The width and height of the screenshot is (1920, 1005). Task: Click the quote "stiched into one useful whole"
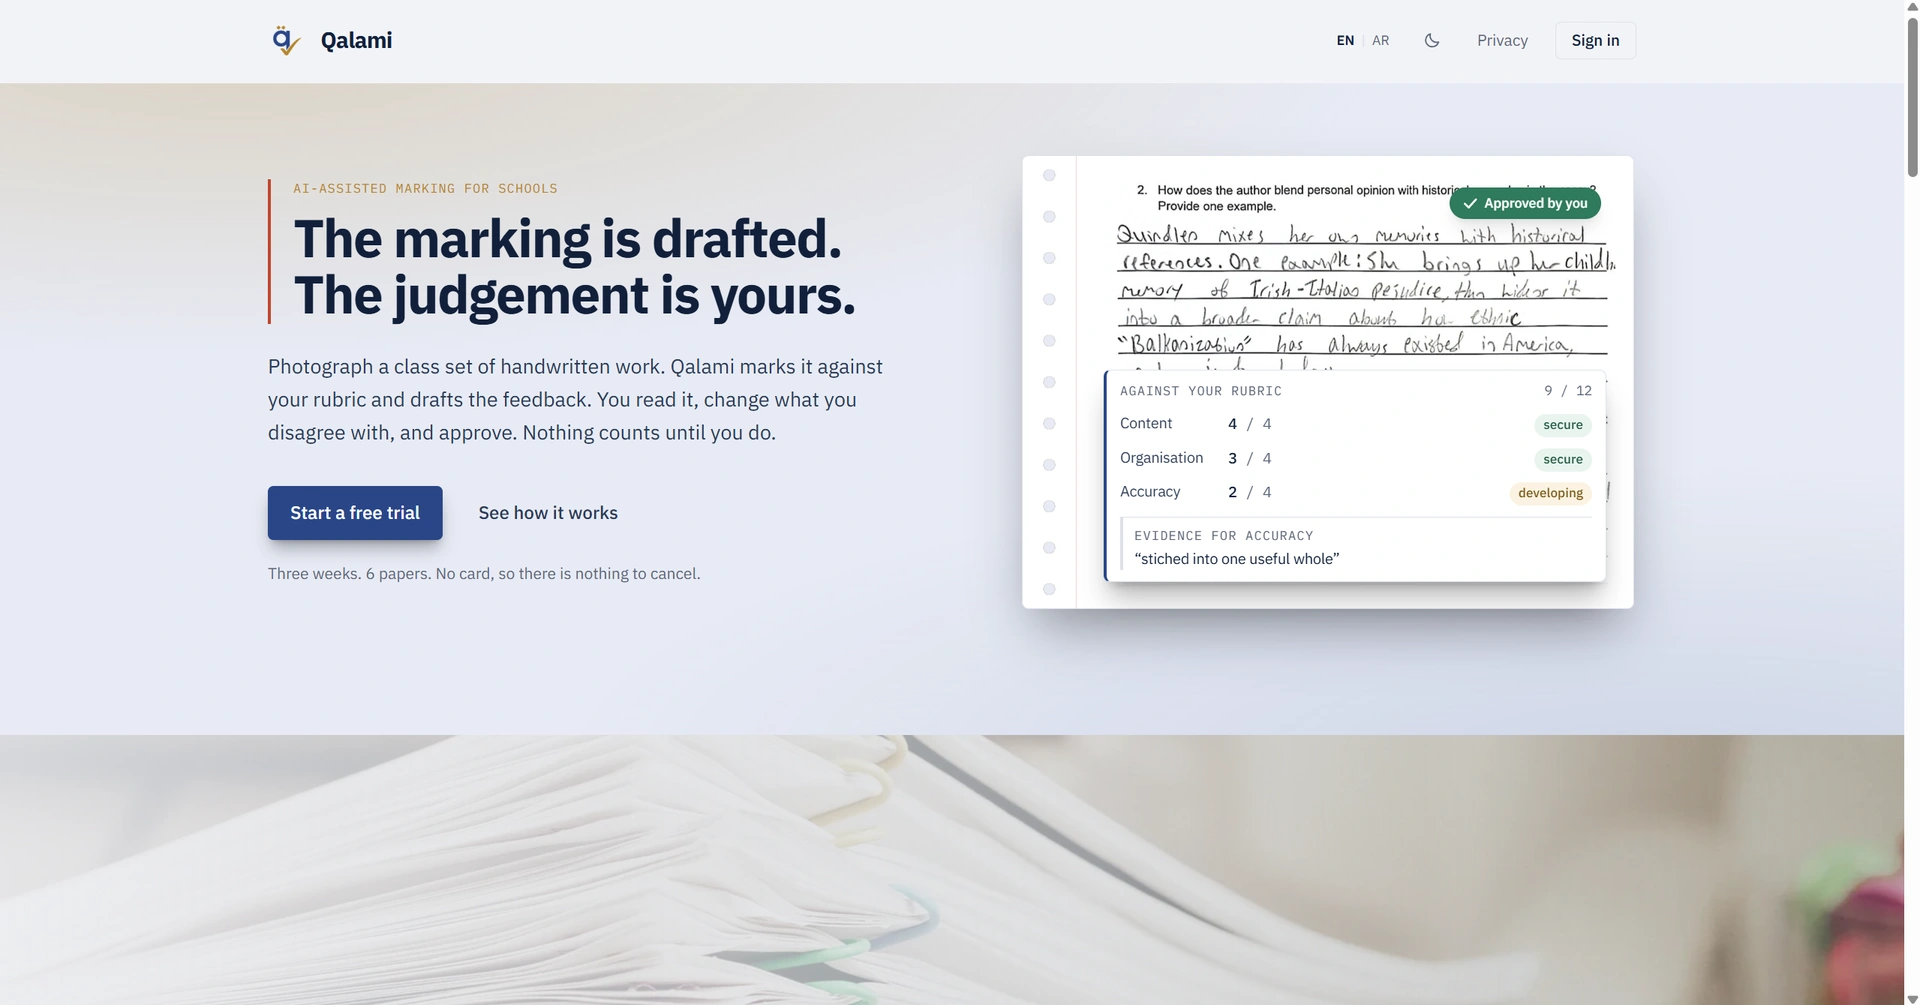1237,559
